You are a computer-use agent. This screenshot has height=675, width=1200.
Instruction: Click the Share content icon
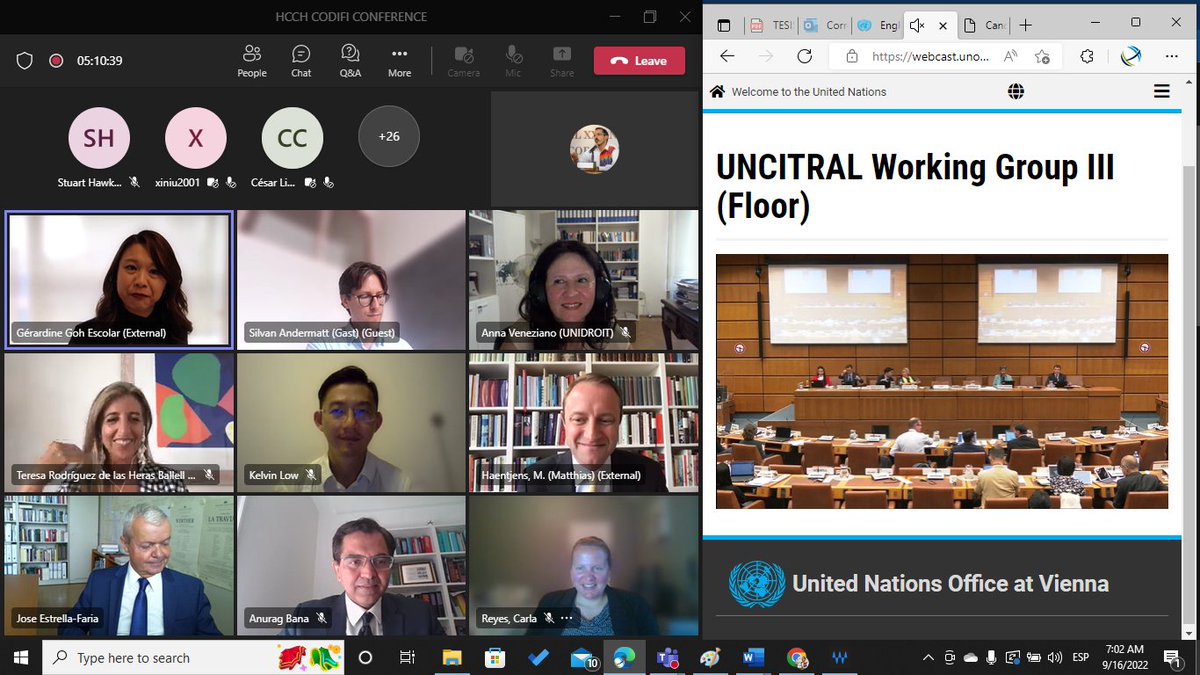click(561, 60)
